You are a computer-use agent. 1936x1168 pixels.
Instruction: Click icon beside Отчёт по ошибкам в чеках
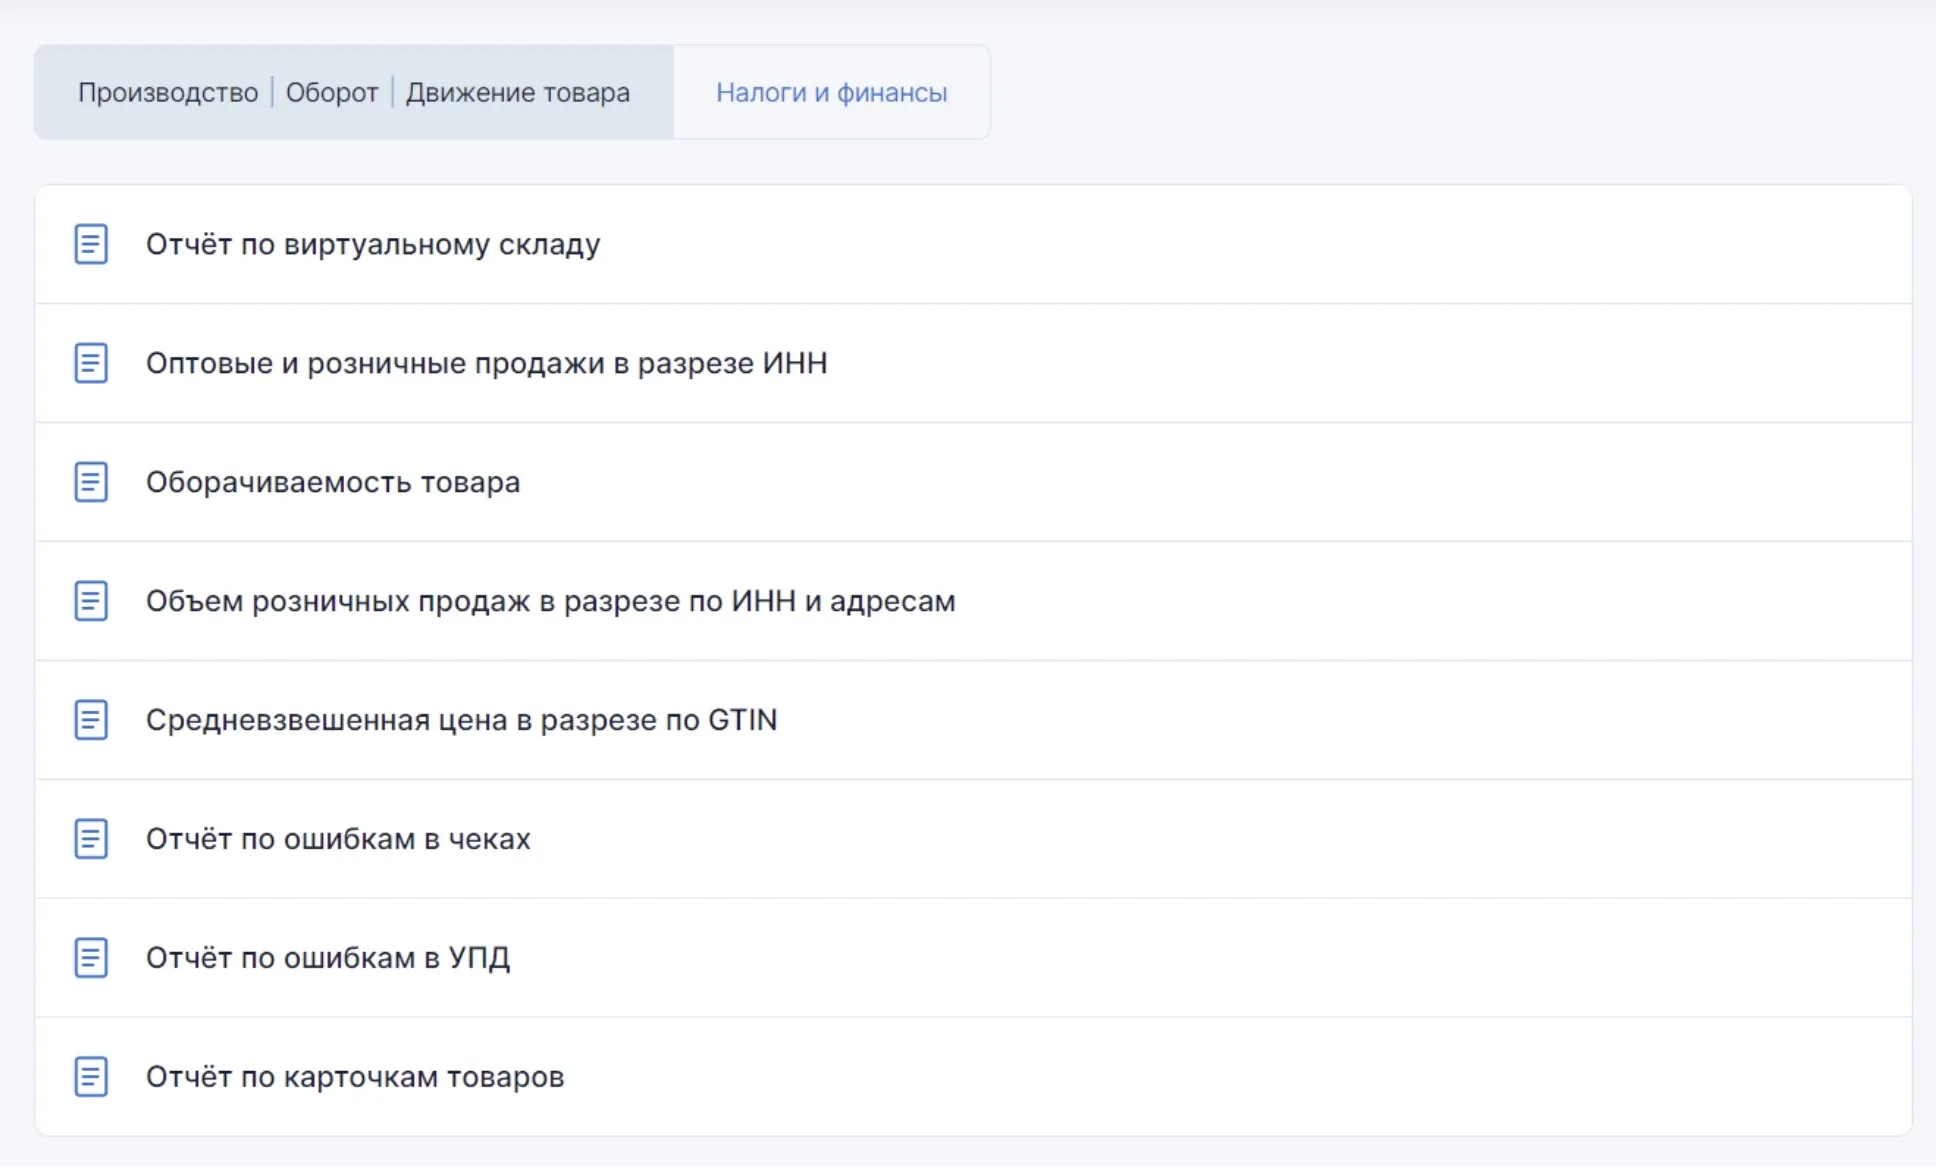91,839
